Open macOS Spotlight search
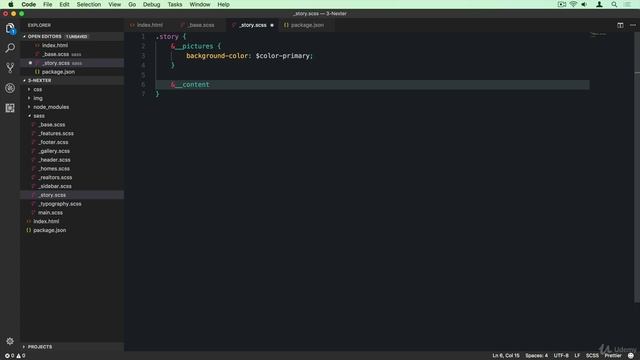Image resolution: width=640 pixels, height=360 pixels. [x=614, y=4]
